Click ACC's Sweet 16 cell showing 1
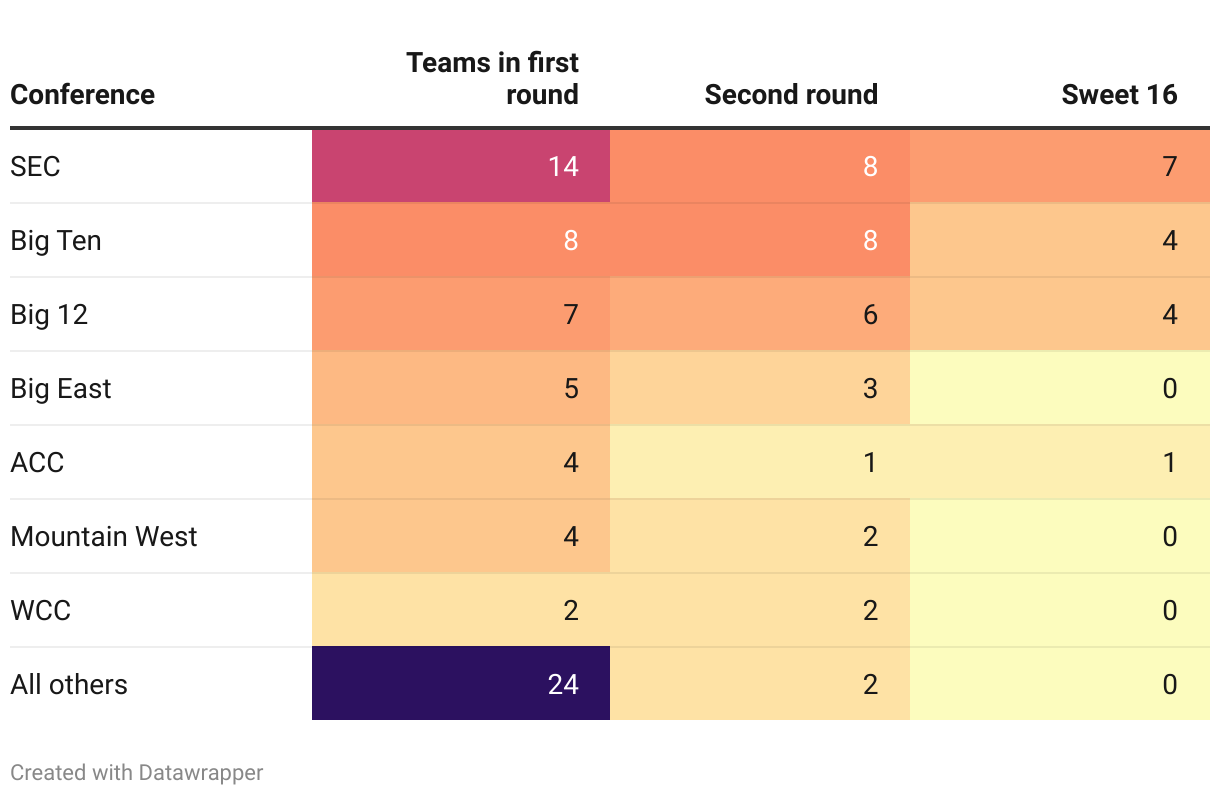Viewport: 1220px width, 796px height. pyautogui.click(x=1060, y=463)
